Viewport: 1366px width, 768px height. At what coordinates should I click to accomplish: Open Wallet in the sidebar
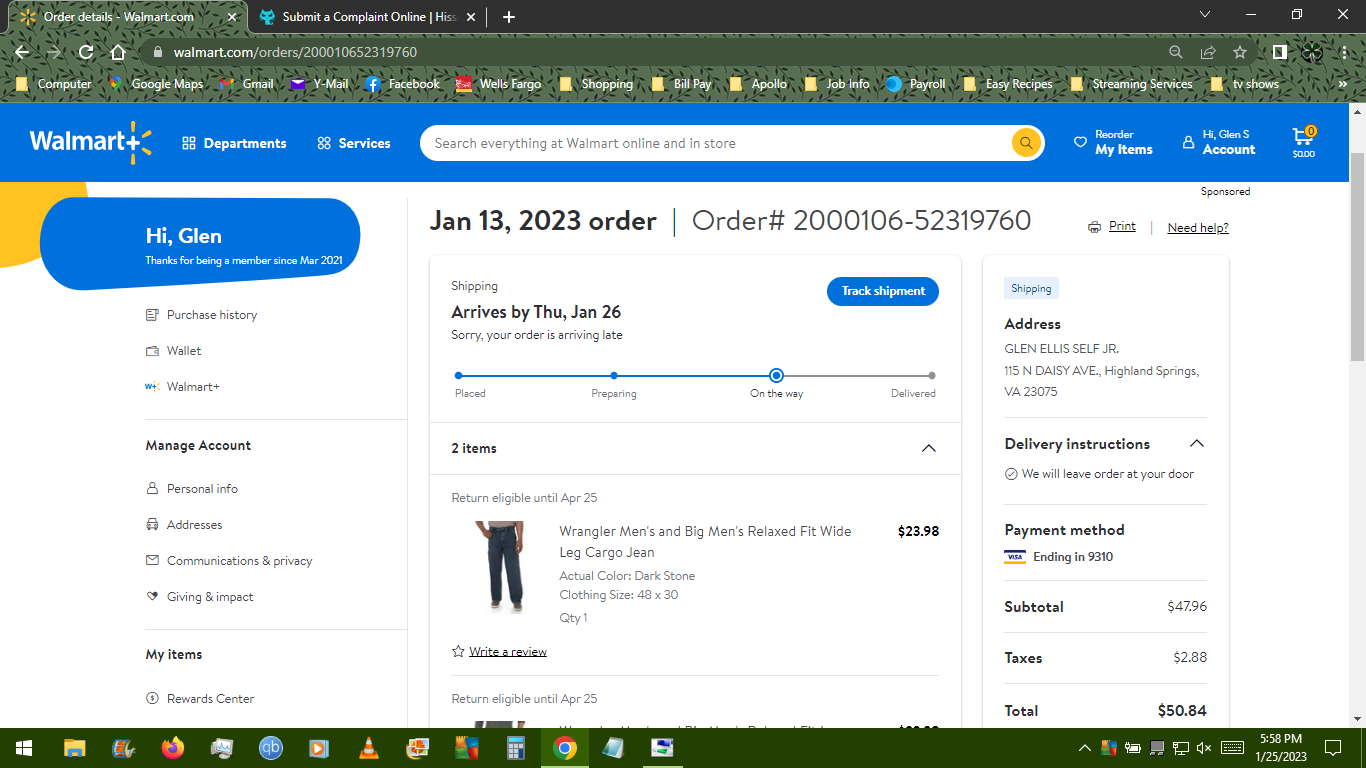pos(184,351)
